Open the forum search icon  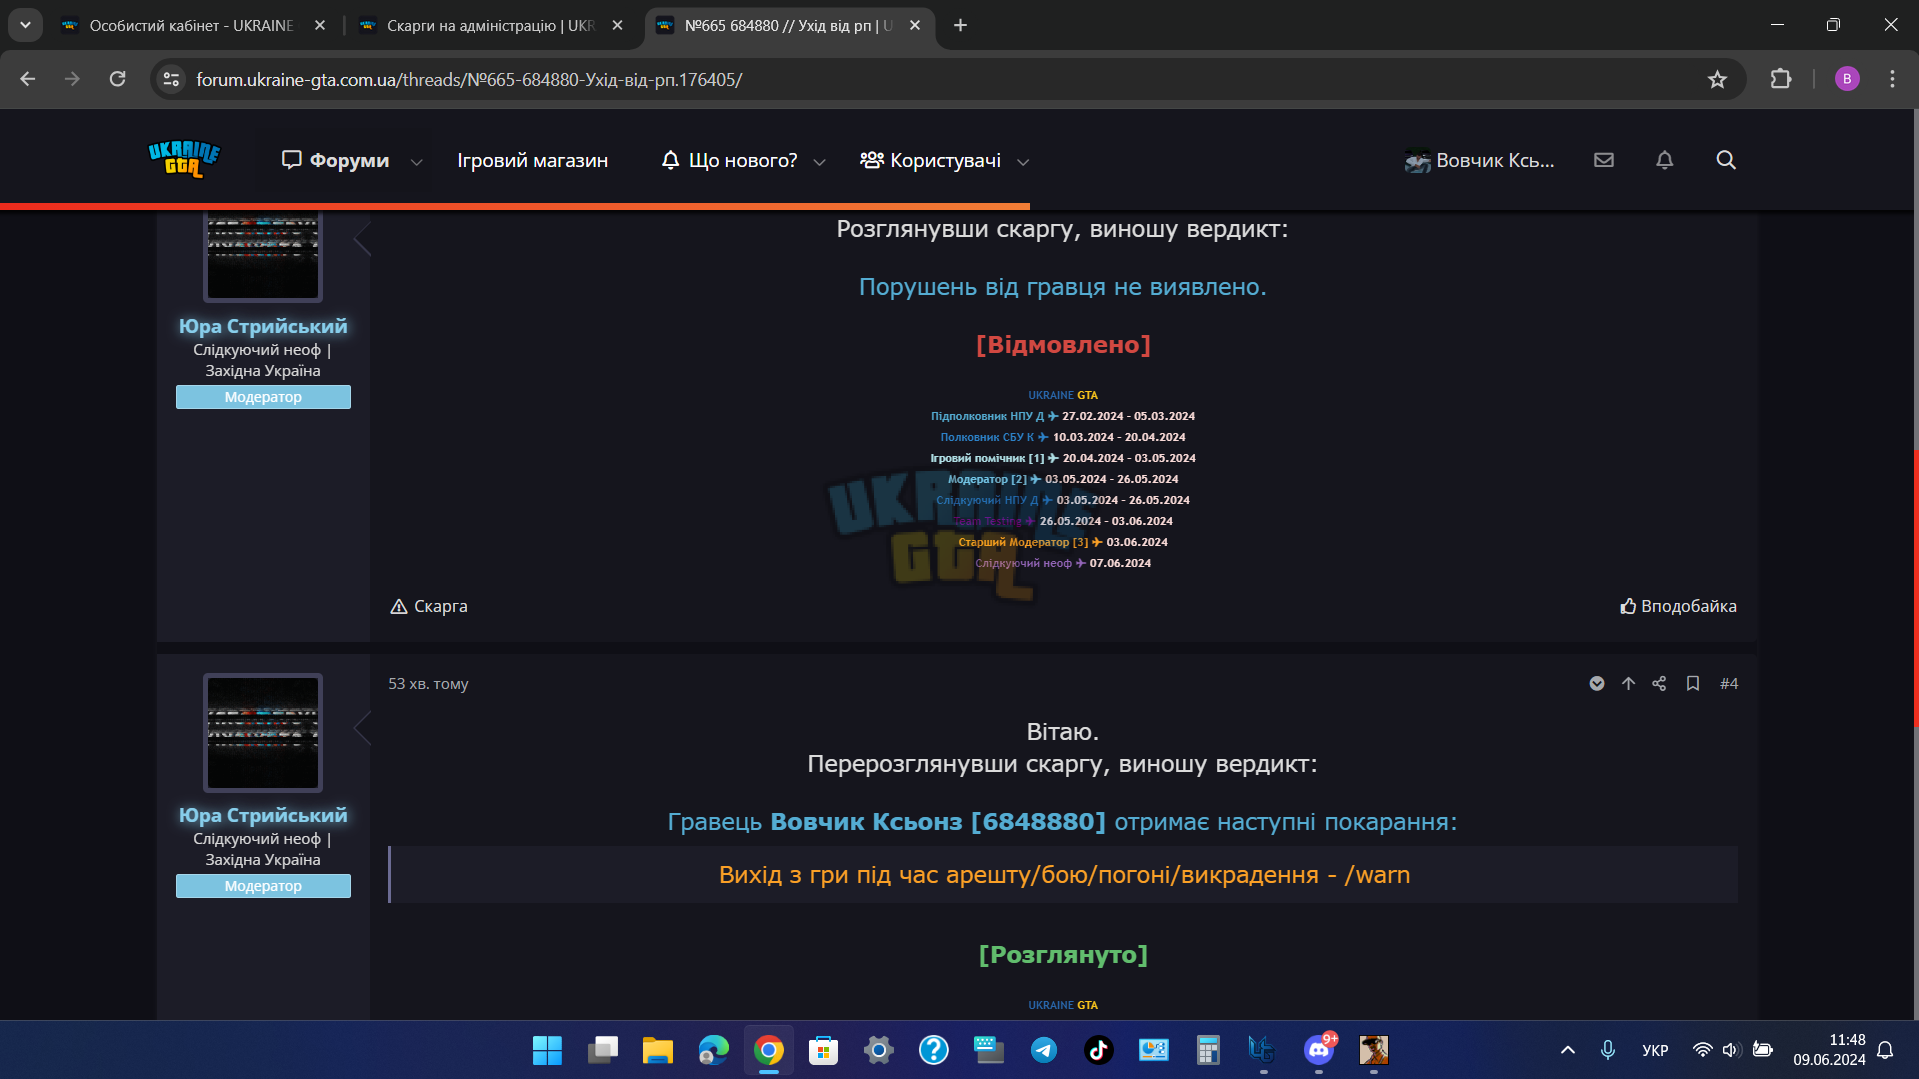click(x=1725, y=160)
